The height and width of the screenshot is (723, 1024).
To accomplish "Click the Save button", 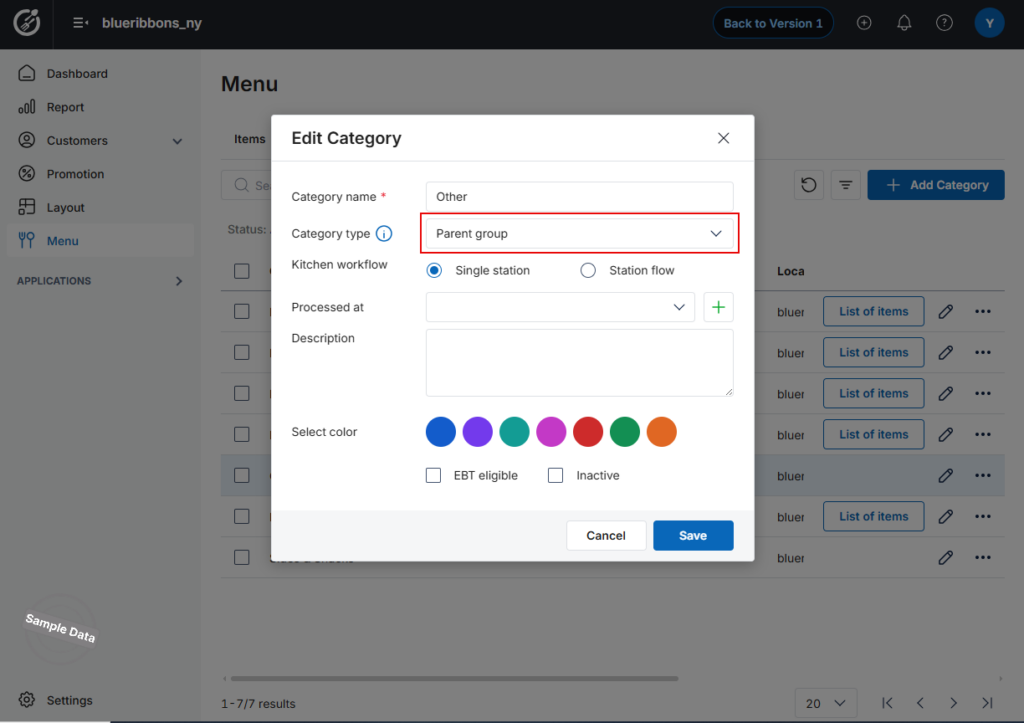I will (x=693, y=536).
